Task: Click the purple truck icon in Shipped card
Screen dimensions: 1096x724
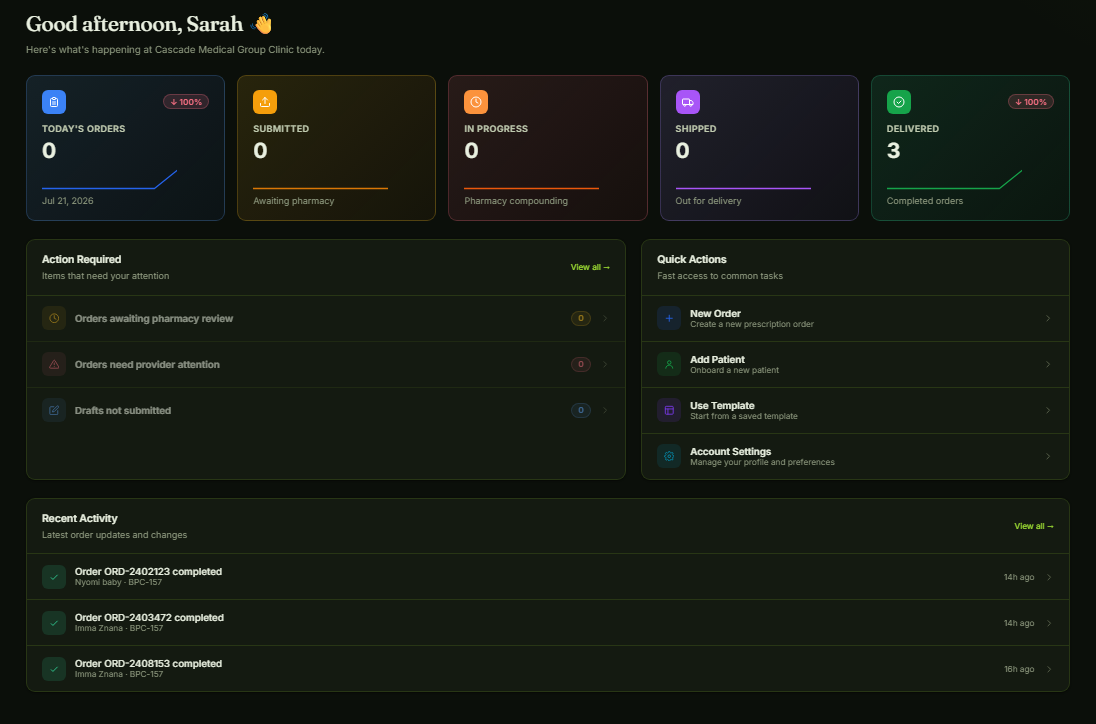Action: coord(688,102)
